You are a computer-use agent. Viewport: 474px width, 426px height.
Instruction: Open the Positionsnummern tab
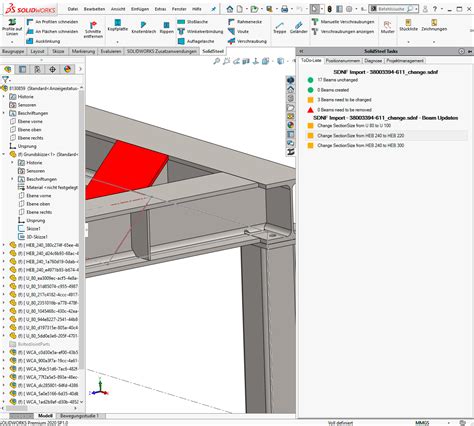(343, 61)
